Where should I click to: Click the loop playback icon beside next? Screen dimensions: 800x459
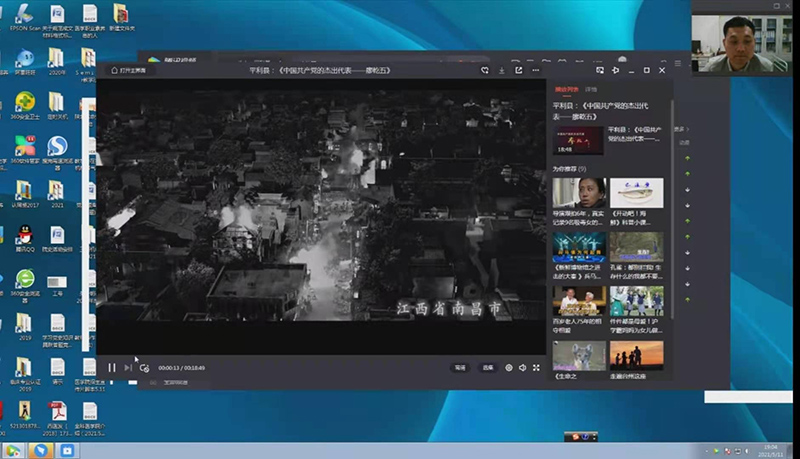(144, 368)
